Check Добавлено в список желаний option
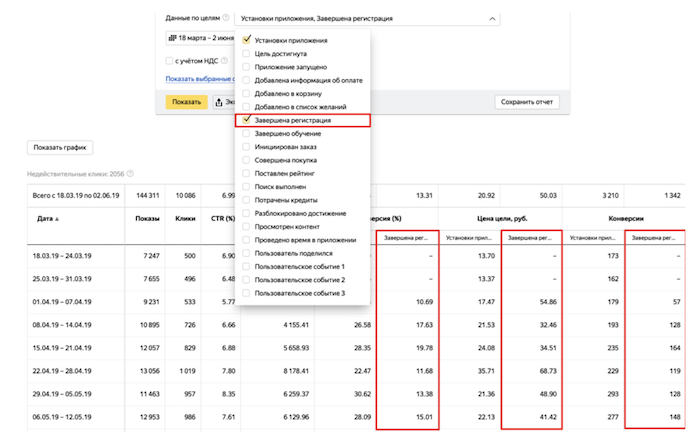Image resolution: width=700 pixels, height=444 pixels. (x=246, y=107)
